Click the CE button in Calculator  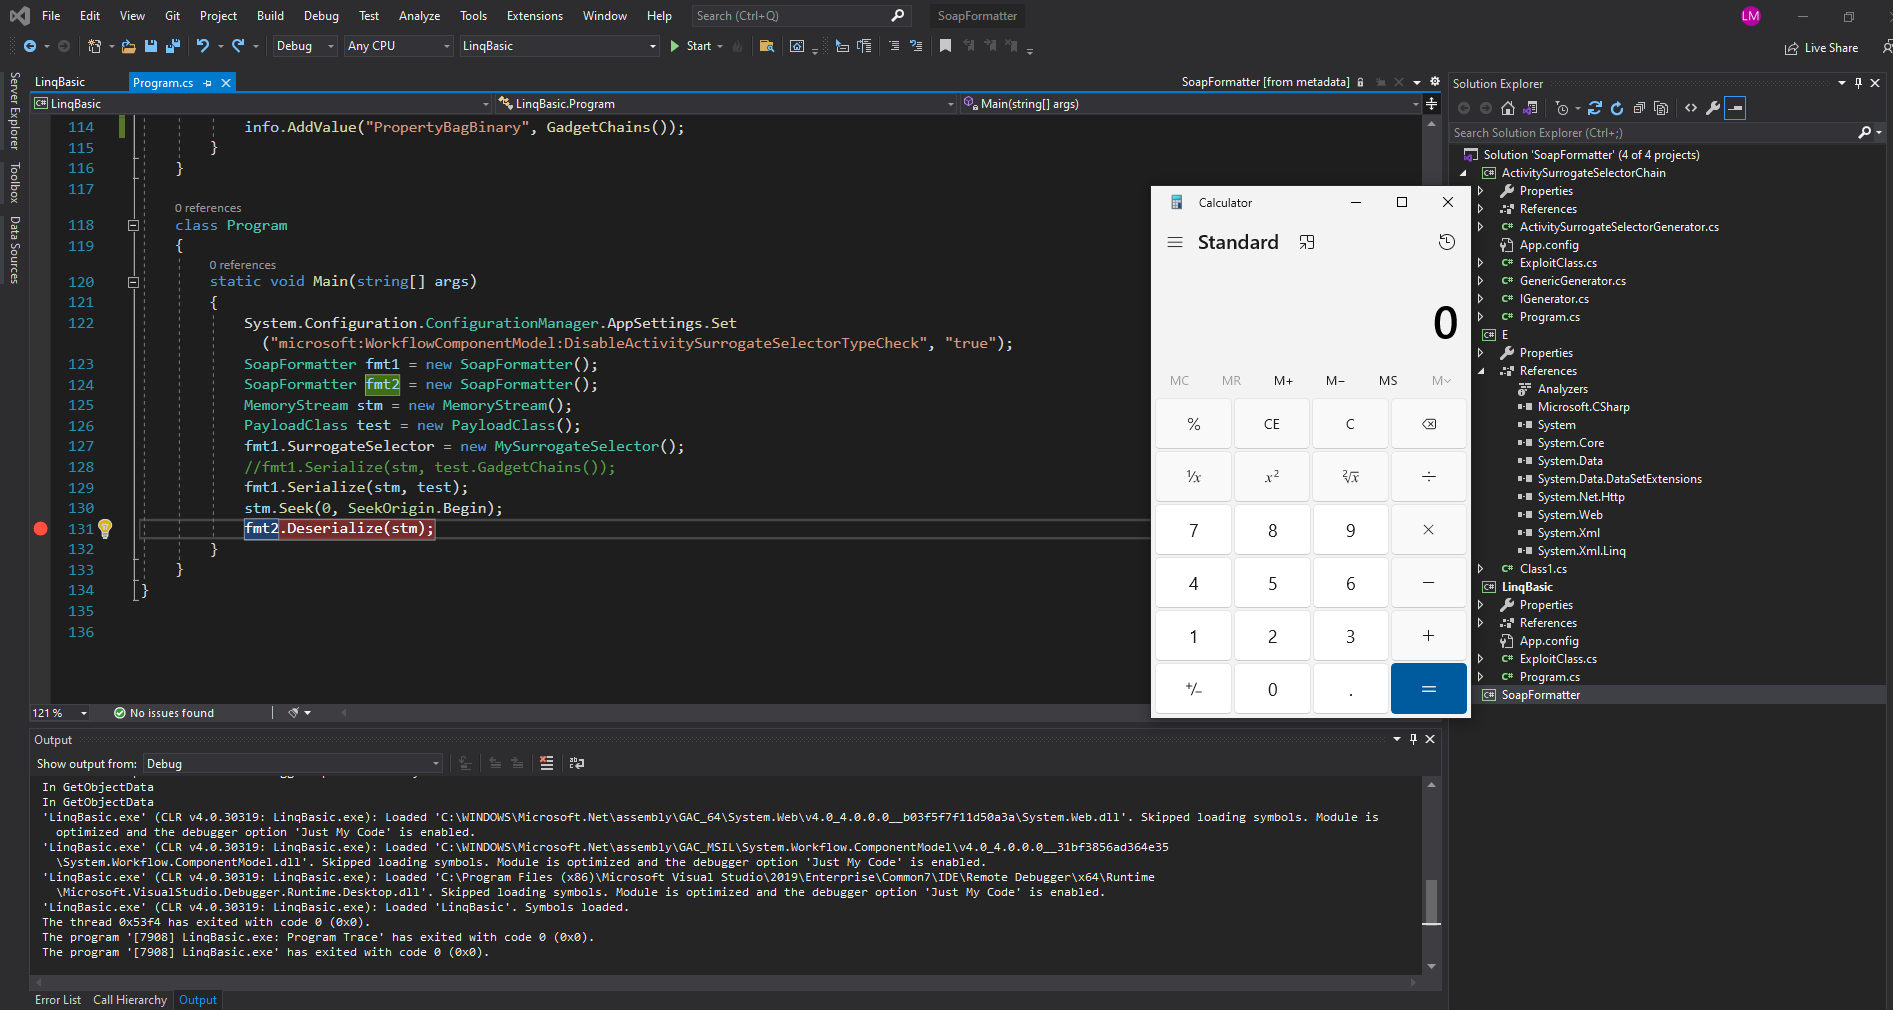1272,424
